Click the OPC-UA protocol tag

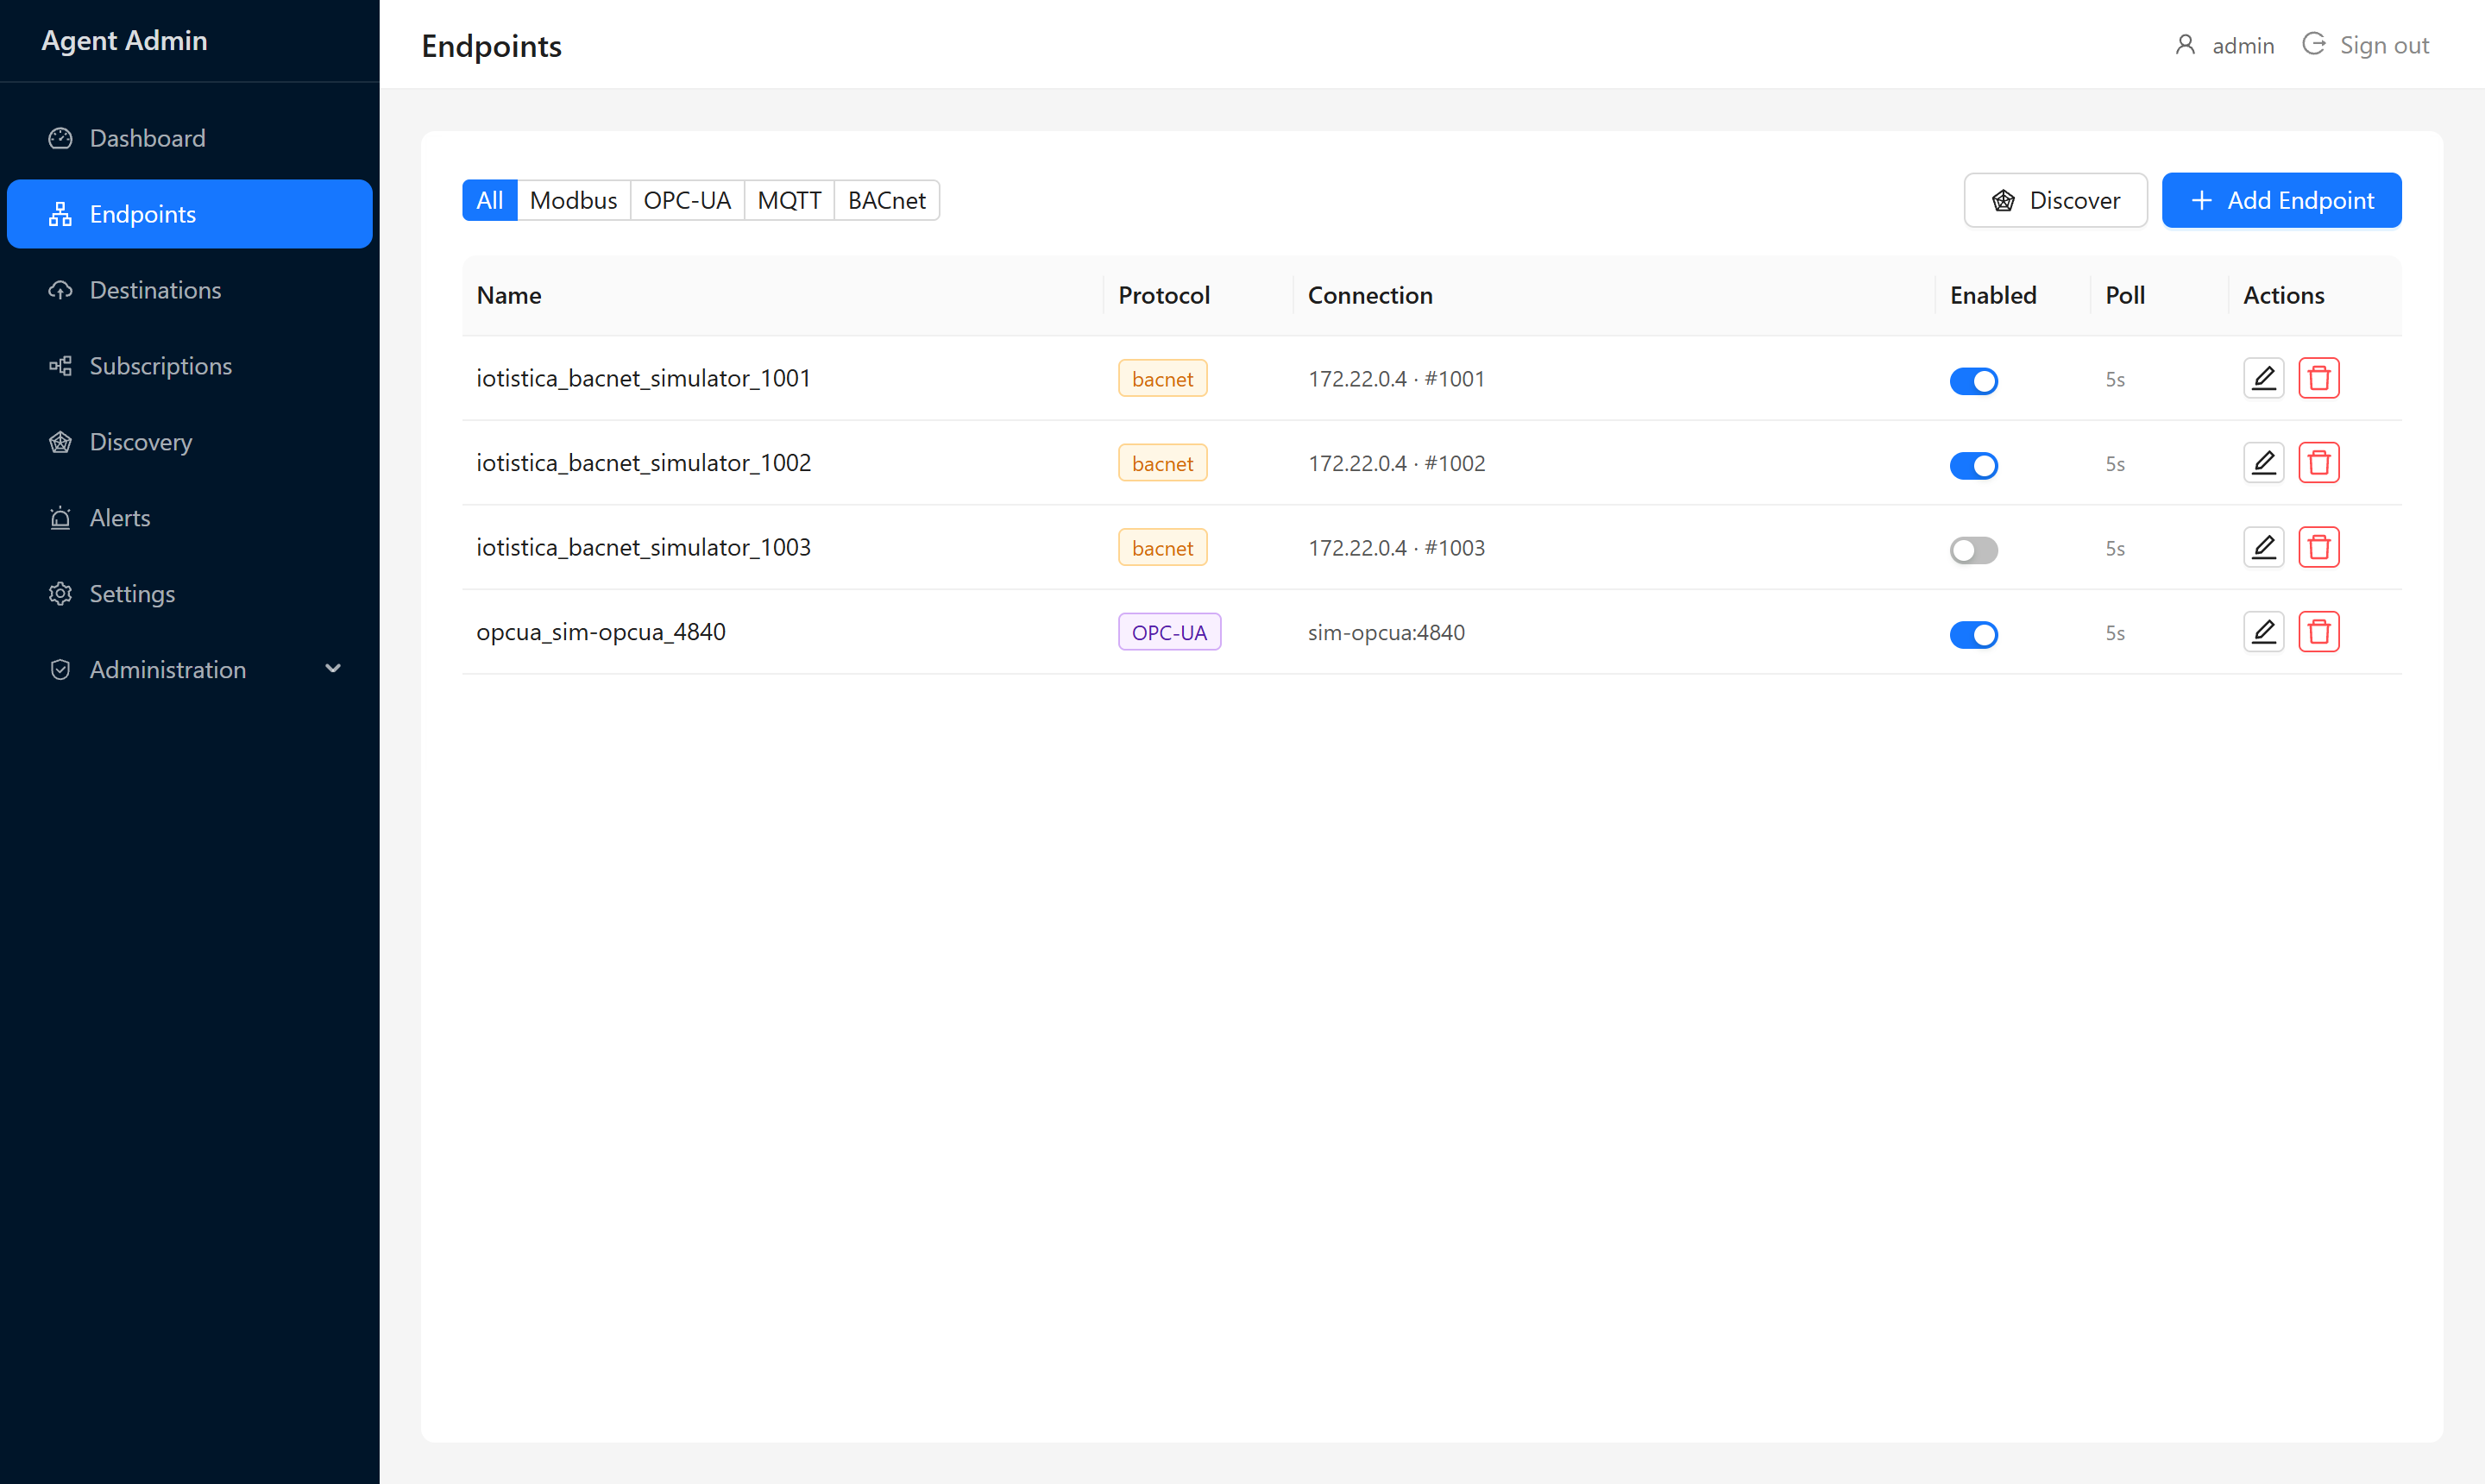1169,632
